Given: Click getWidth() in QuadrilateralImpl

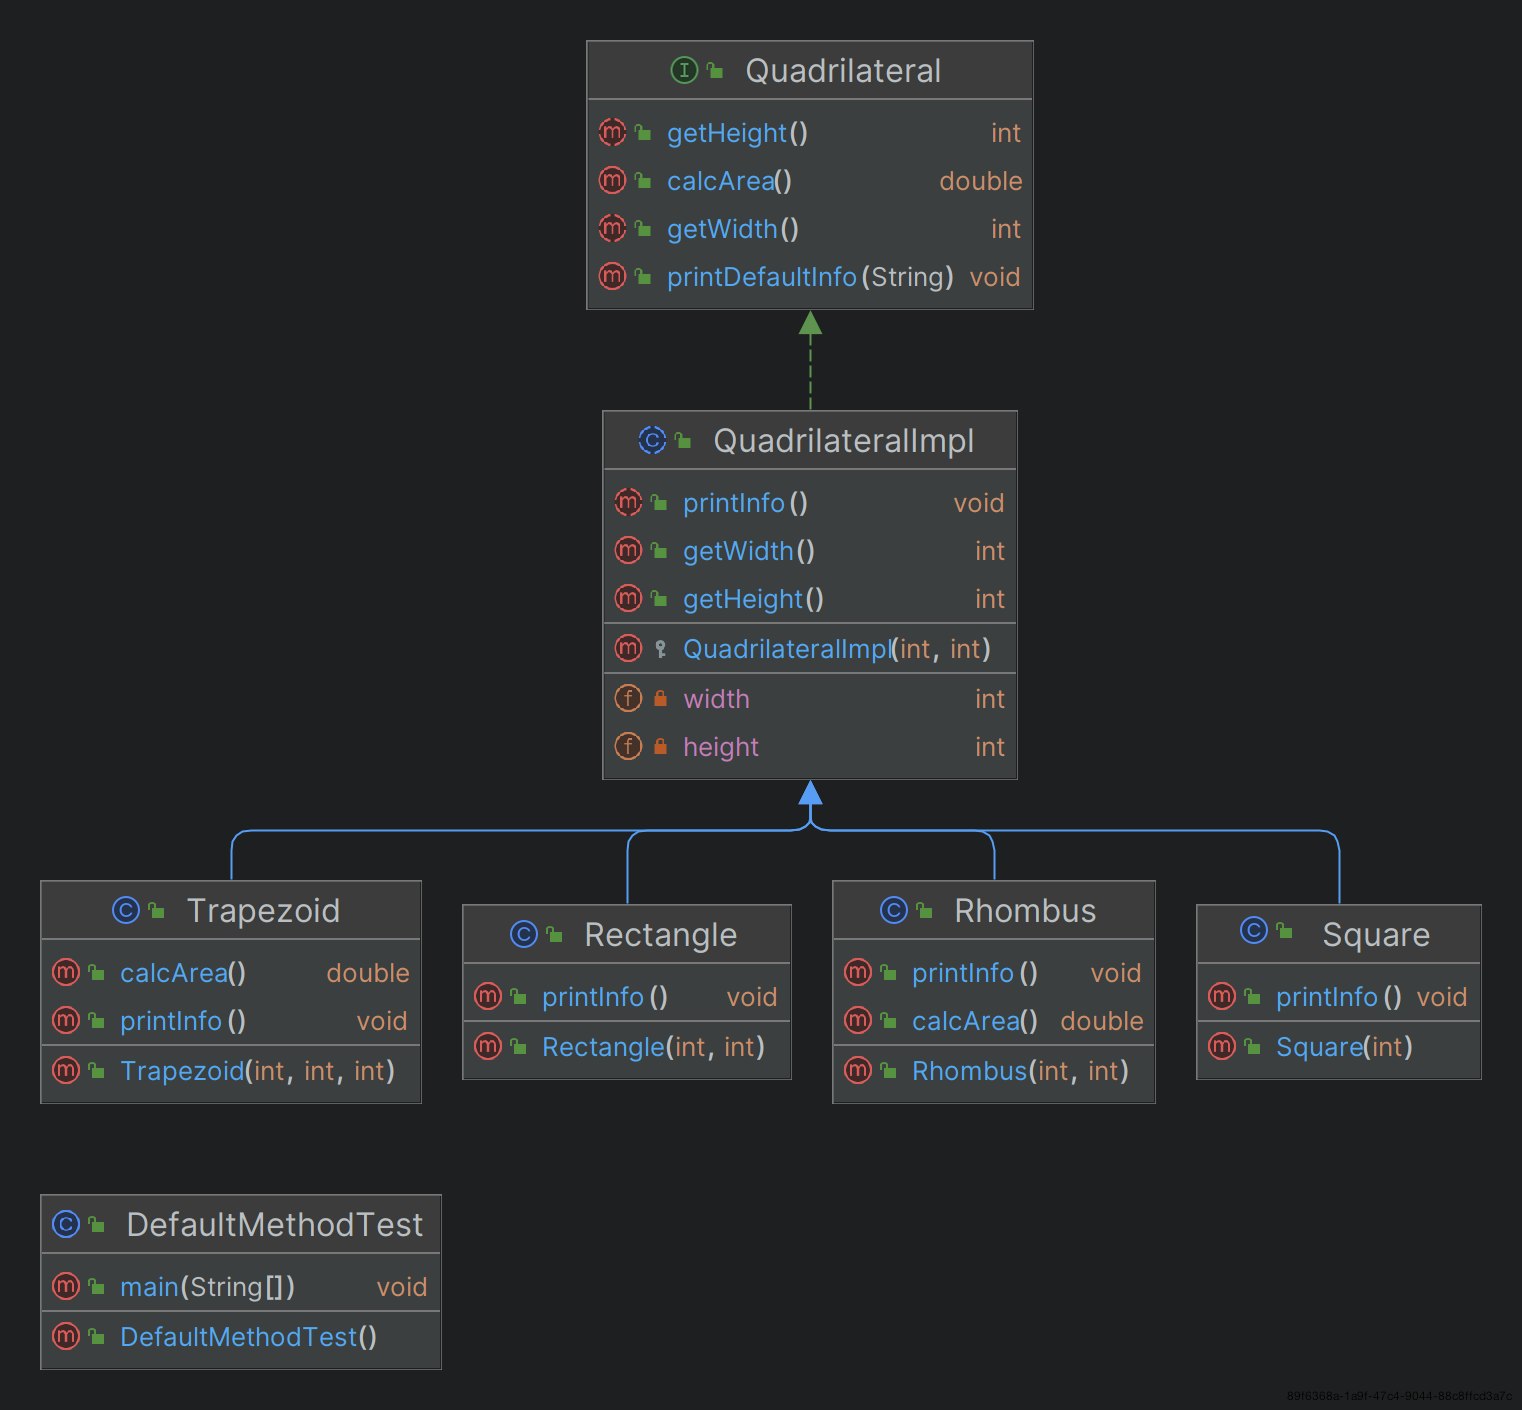Looking at the screenshot, I should pyautogui.click(x=749, y=551).
